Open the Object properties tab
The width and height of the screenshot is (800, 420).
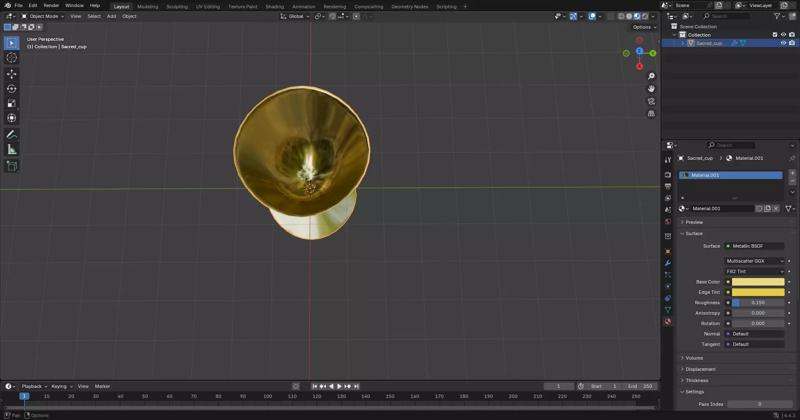(668, 252)
